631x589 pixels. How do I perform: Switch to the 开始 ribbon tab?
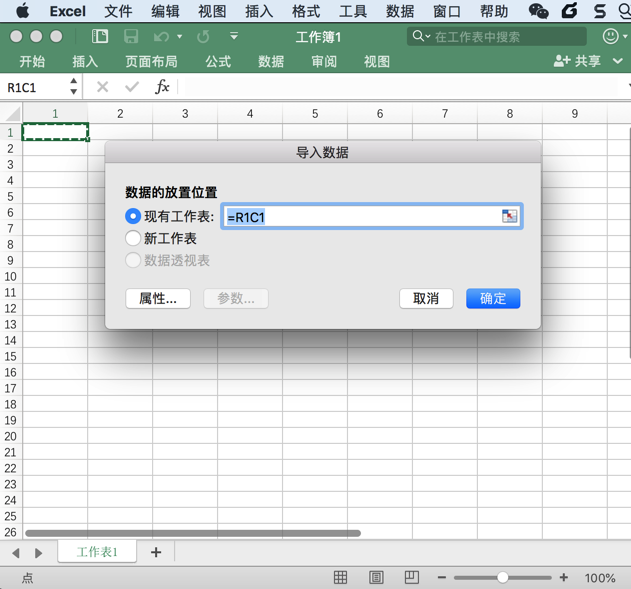(32, 62)
